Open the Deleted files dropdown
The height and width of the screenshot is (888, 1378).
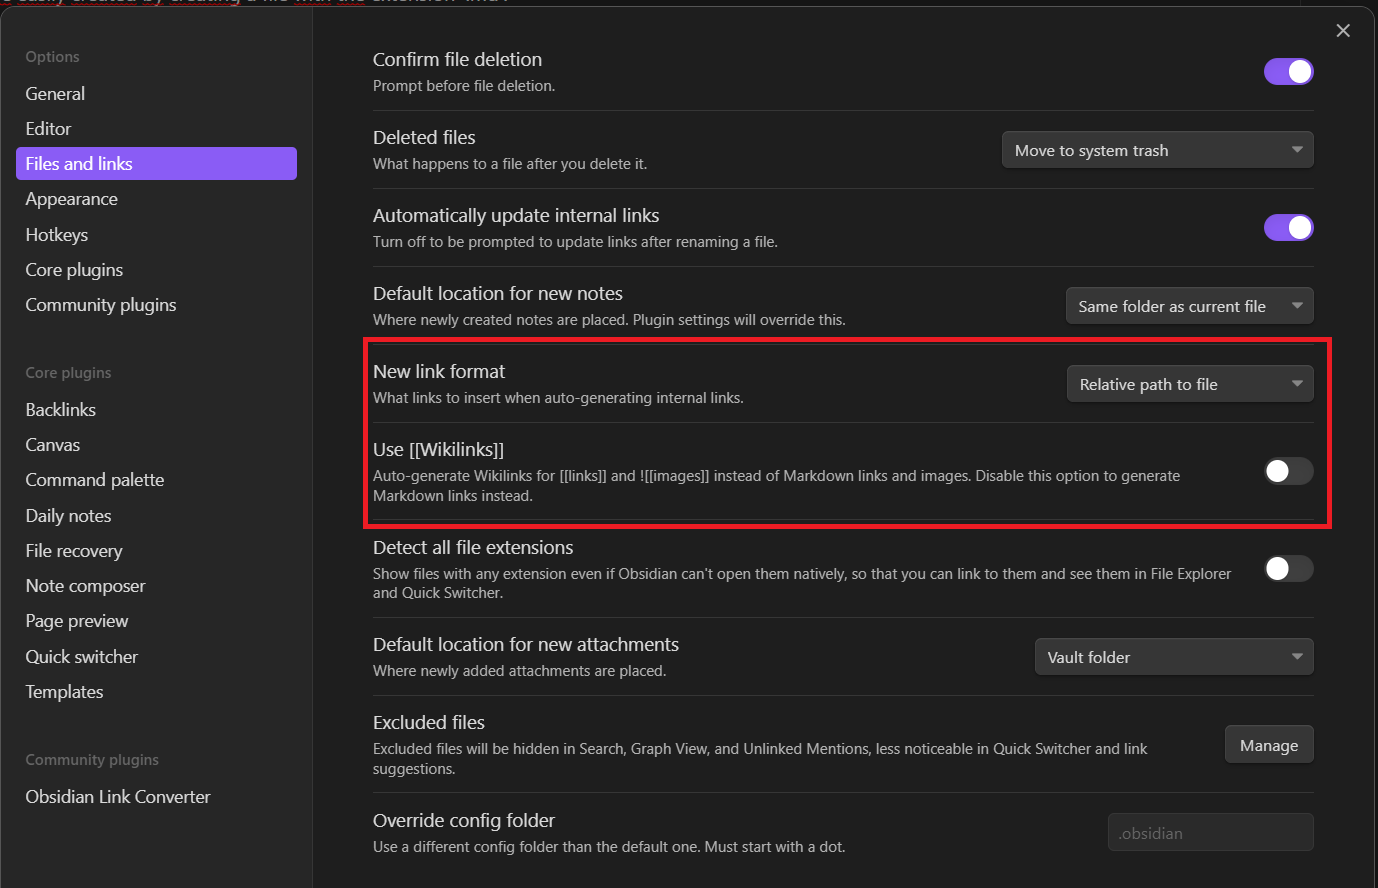(x=1157, y=150)
